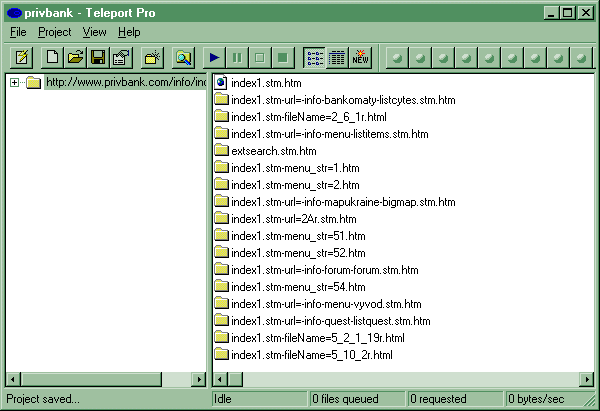The image size is (600, 411).
Task: Switch to details view mode
Action: (x=338, y=58)
